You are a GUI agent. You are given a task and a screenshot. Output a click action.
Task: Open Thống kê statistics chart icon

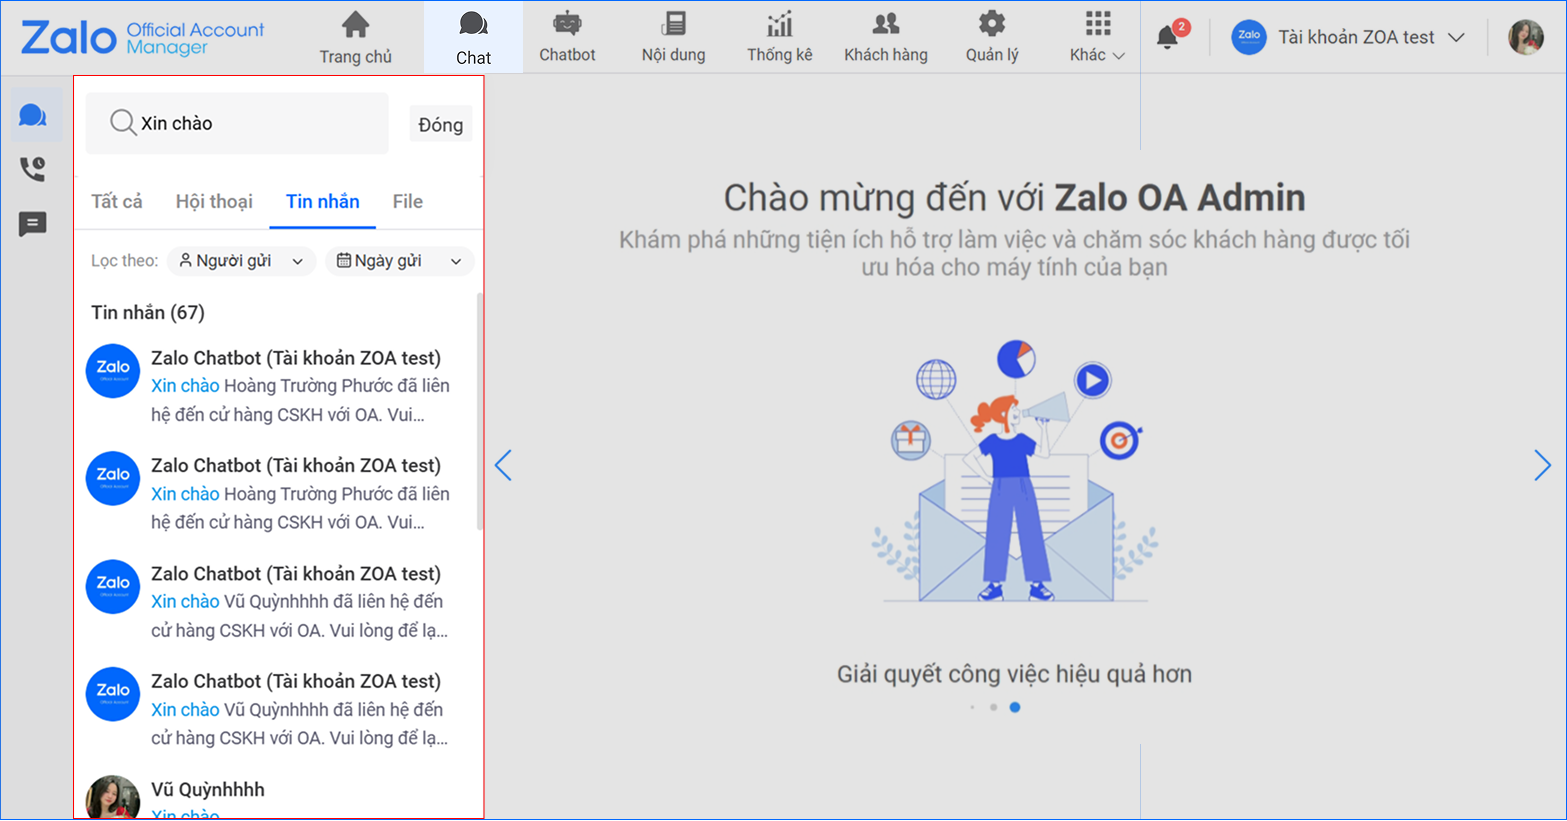pos(779,24)
